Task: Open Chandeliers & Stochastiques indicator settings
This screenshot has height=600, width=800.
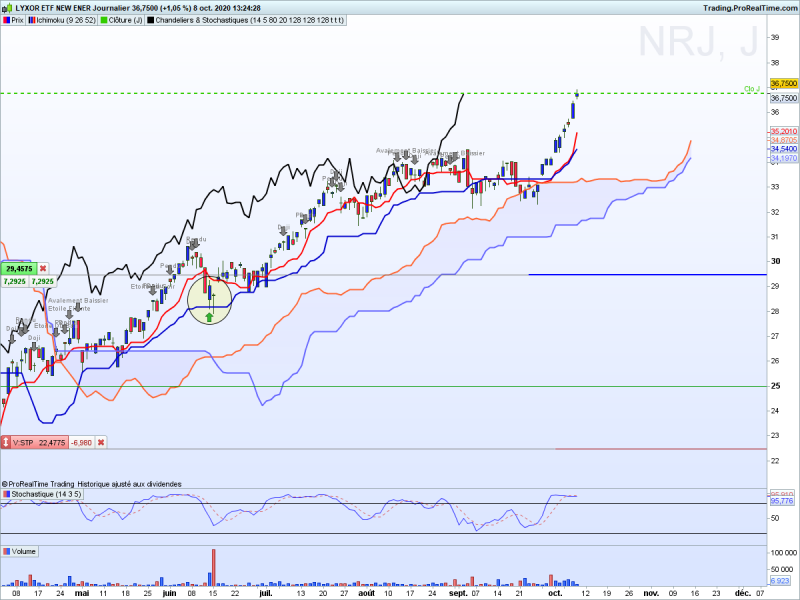Action: pos(246,20)
